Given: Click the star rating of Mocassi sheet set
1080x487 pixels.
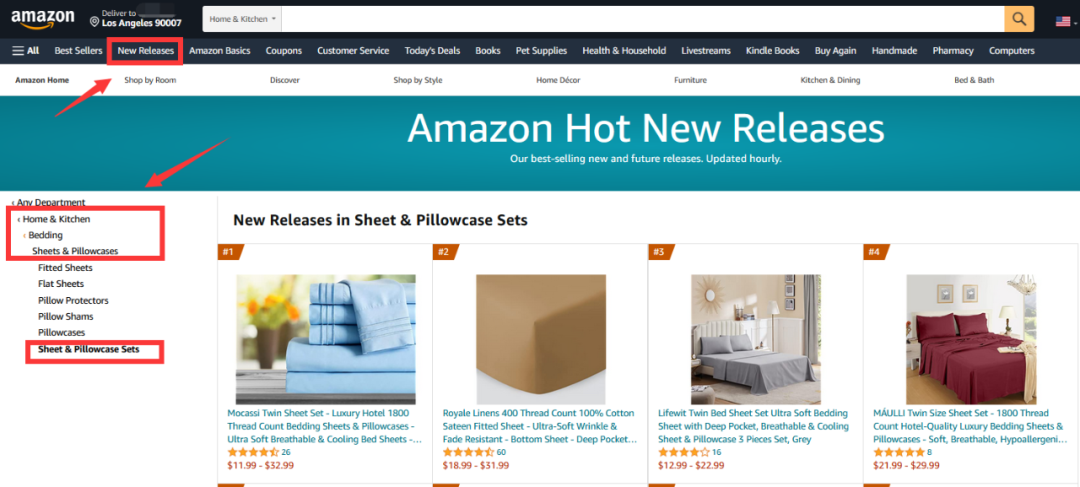Looking at the screenshot, I should coord(253,453).
